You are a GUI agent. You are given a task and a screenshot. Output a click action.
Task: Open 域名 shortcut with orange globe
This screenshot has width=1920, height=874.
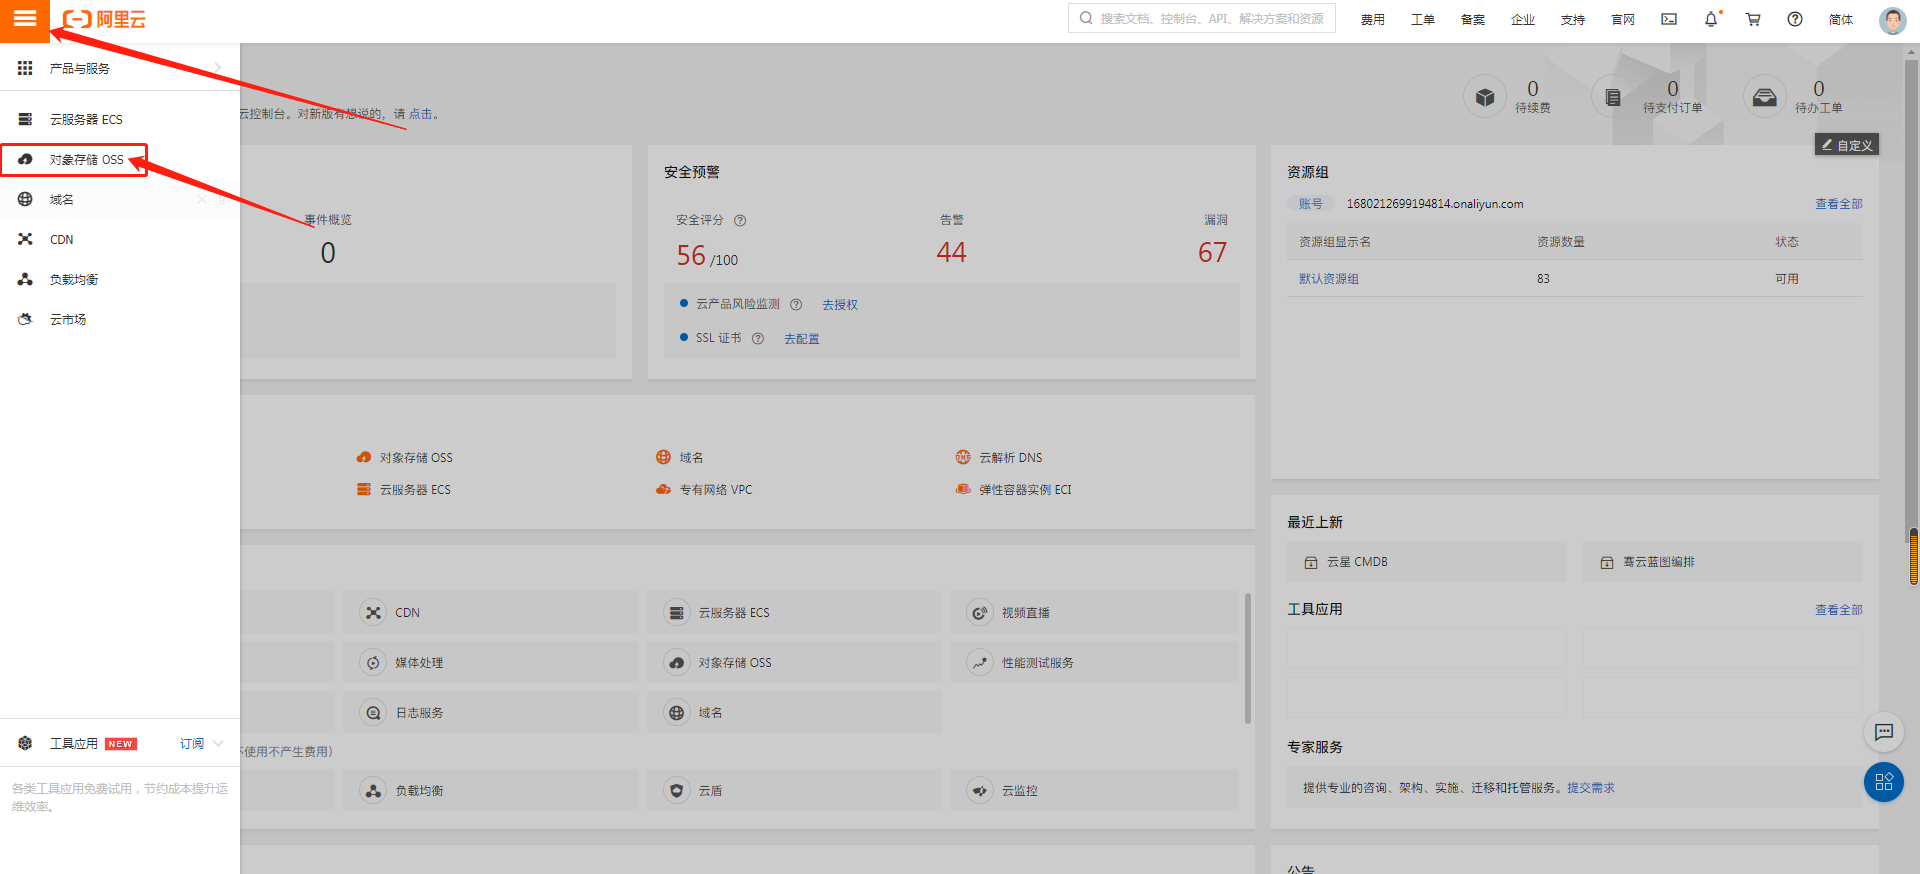pos(680,458)
